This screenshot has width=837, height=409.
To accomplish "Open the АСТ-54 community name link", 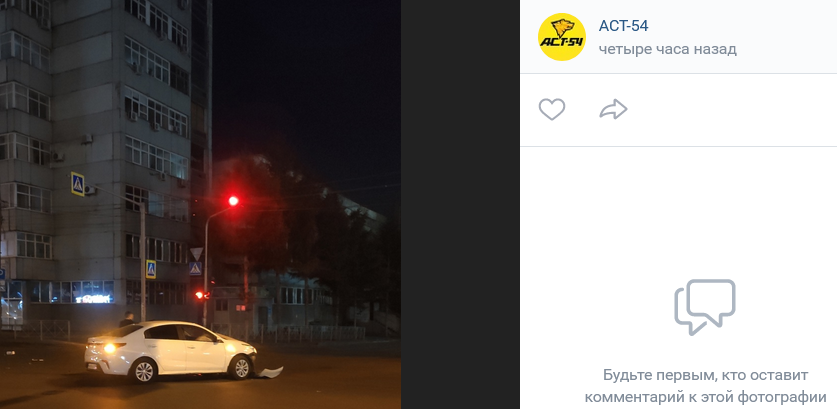I will (623, 25).
